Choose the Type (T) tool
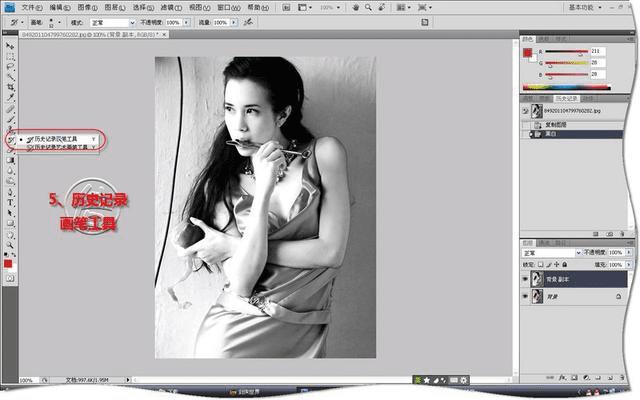This screenshot has width=640, height=400. tap(10, 202)
